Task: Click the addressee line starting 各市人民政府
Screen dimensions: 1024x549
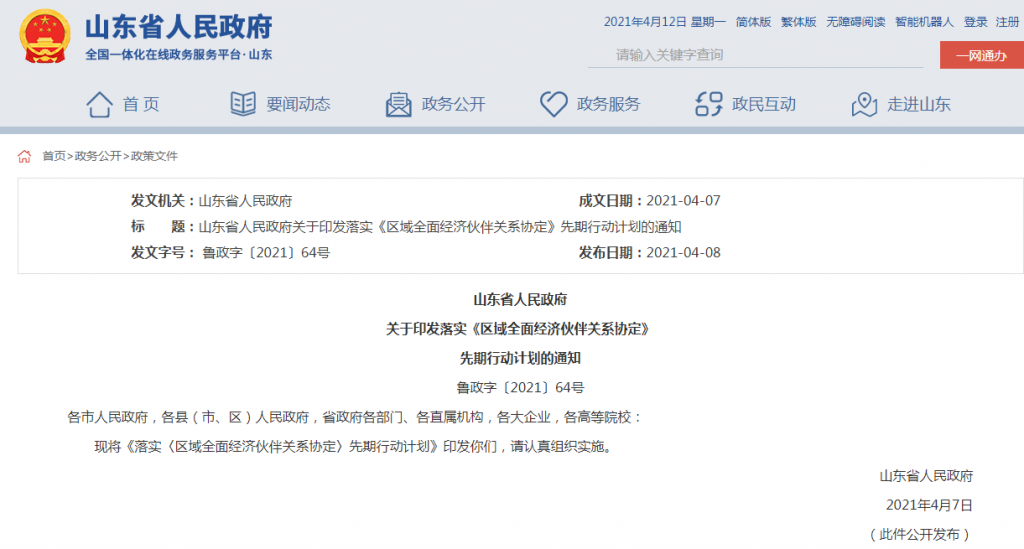Action: [x=355, y=417]
